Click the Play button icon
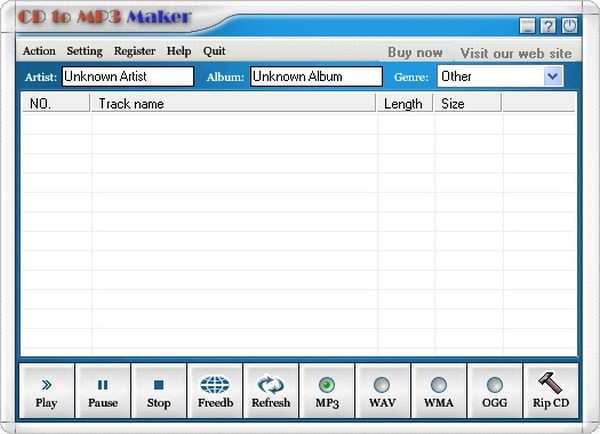Screen dimensions: 600x434 click(46, 385)
